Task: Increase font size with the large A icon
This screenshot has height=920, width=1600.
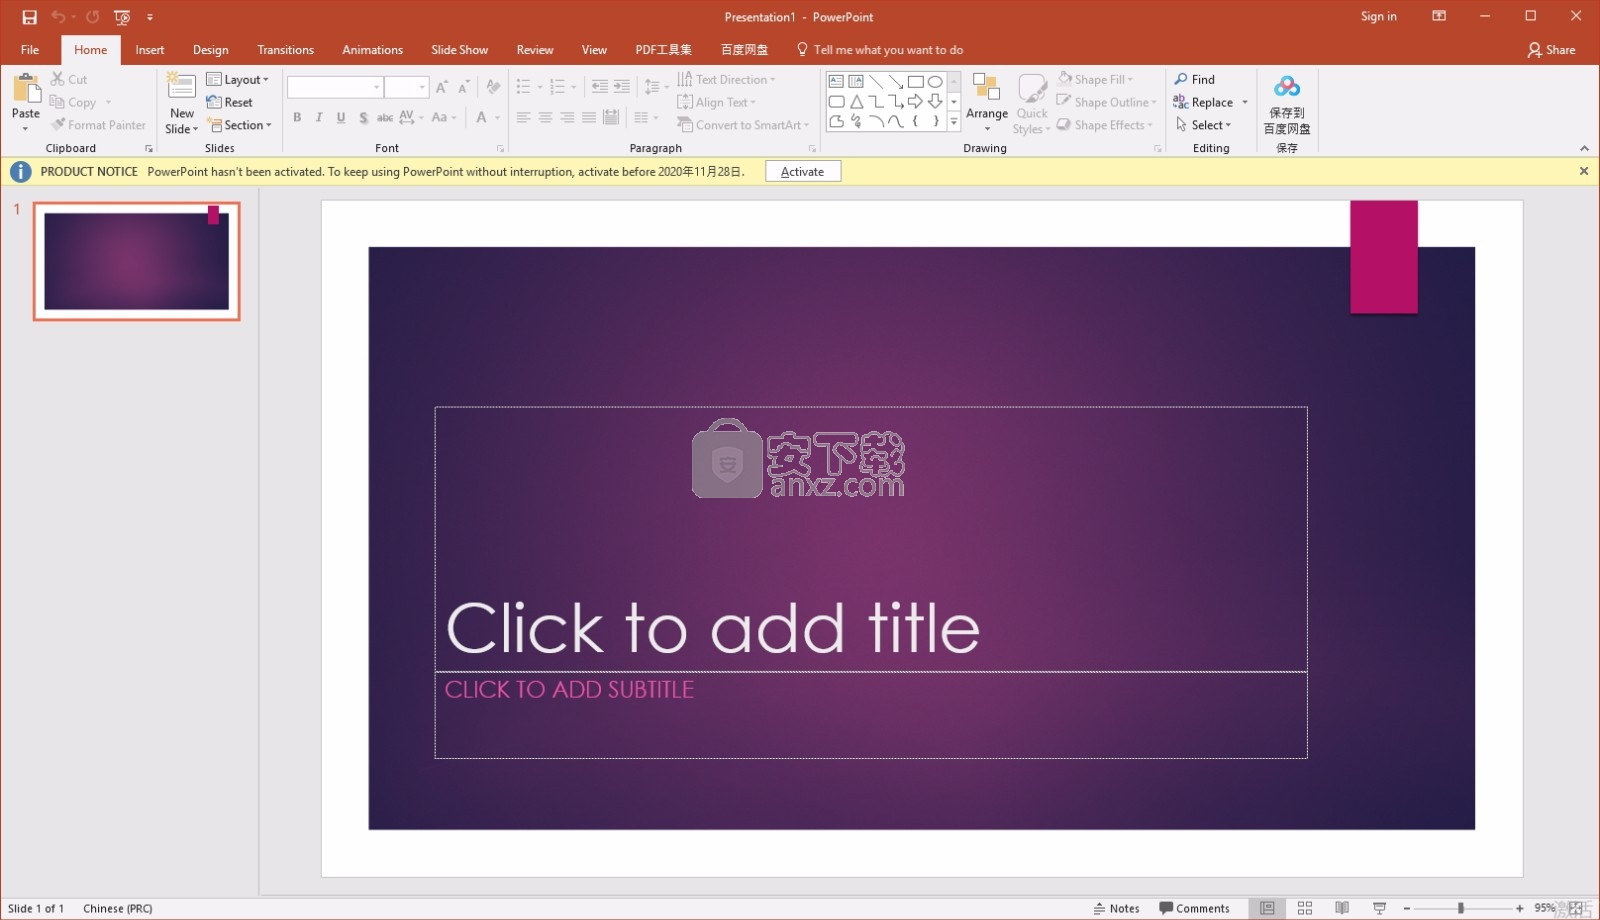Action: (441, 87)
